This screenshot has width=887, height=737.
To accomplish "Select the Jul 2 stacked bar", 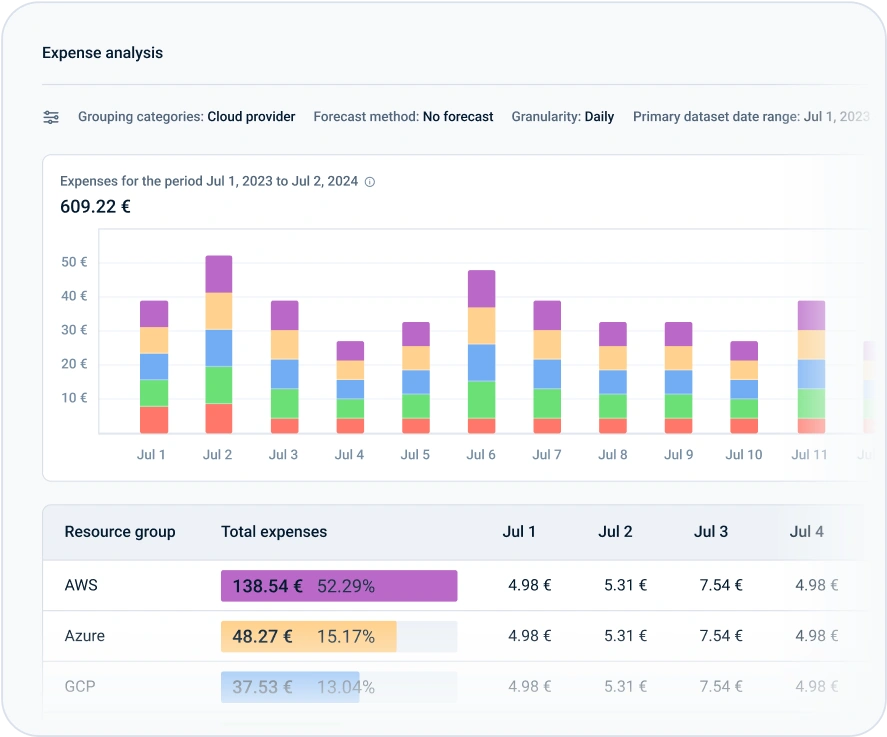I will 218,344.
